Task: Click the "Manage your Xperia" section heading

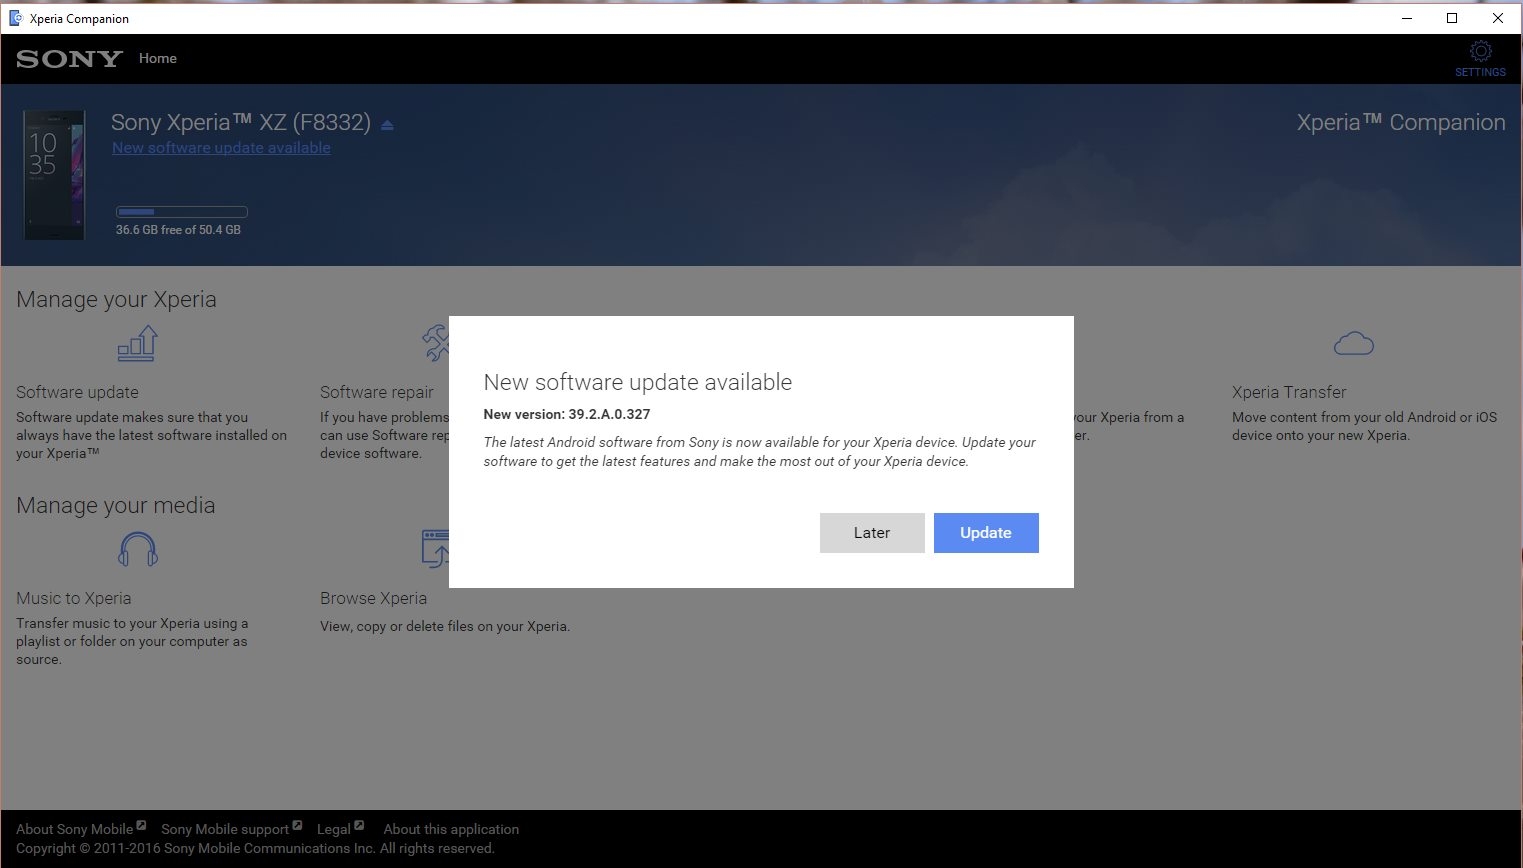Action: coord(116,300)
